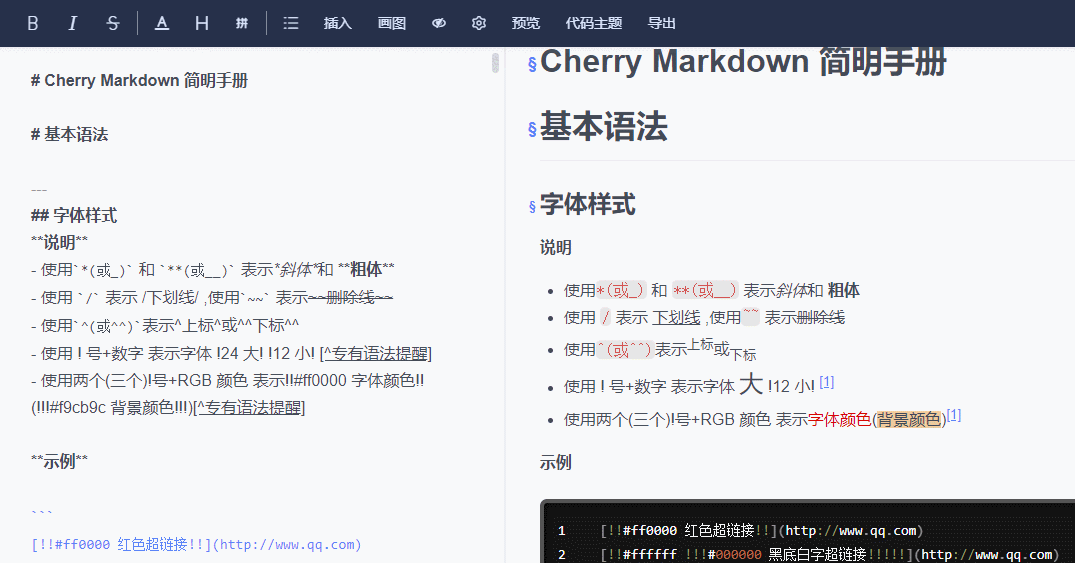Toggle the eye preview visibility icon
Image resolution: width=1075 pixels, height=563 pixels.
(439, 23)
